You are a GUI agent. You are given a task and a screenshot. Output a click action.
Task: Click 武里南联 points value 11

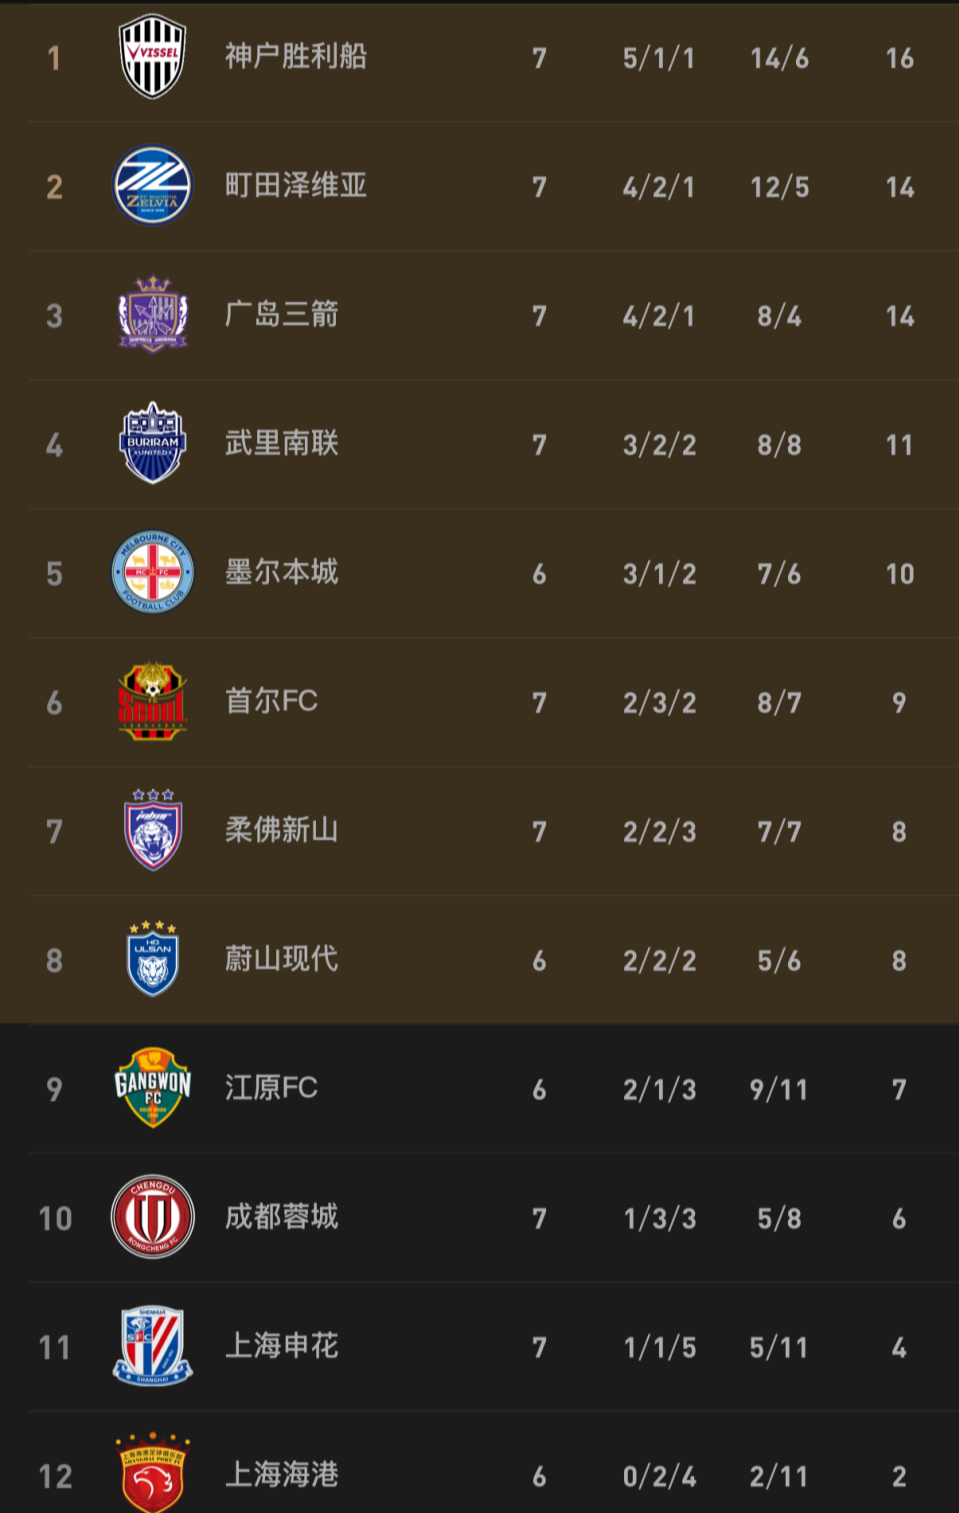(899, 445)
